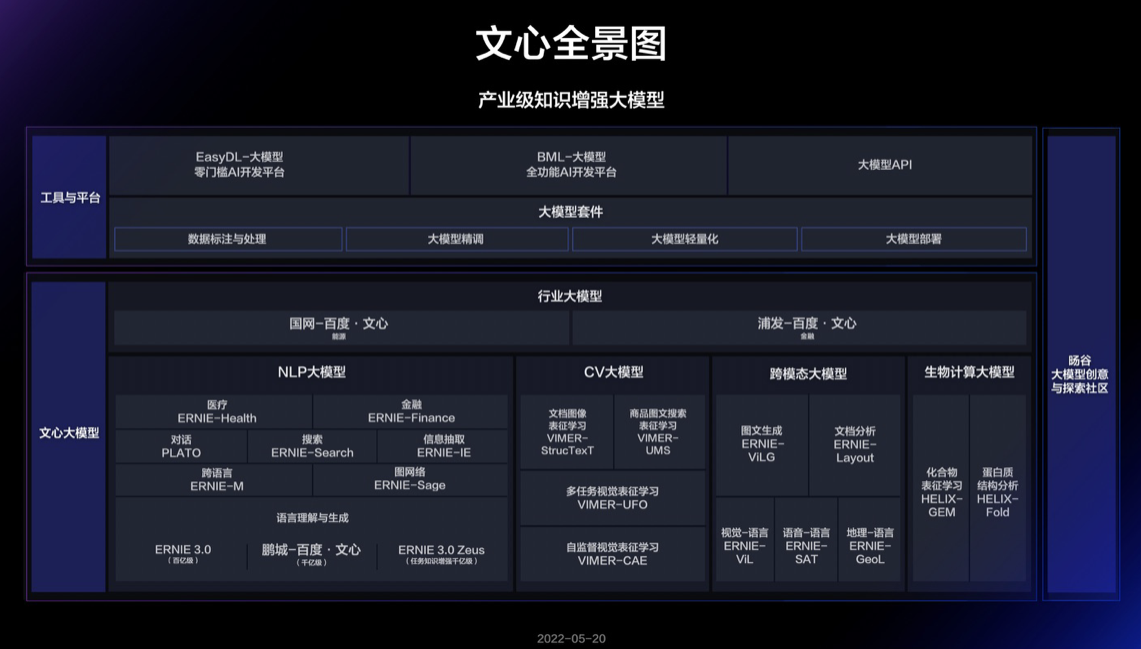Click the ERNIE 3.0 Zeus entry
This screenshot has height=649, width=1141.
point(441,554)
